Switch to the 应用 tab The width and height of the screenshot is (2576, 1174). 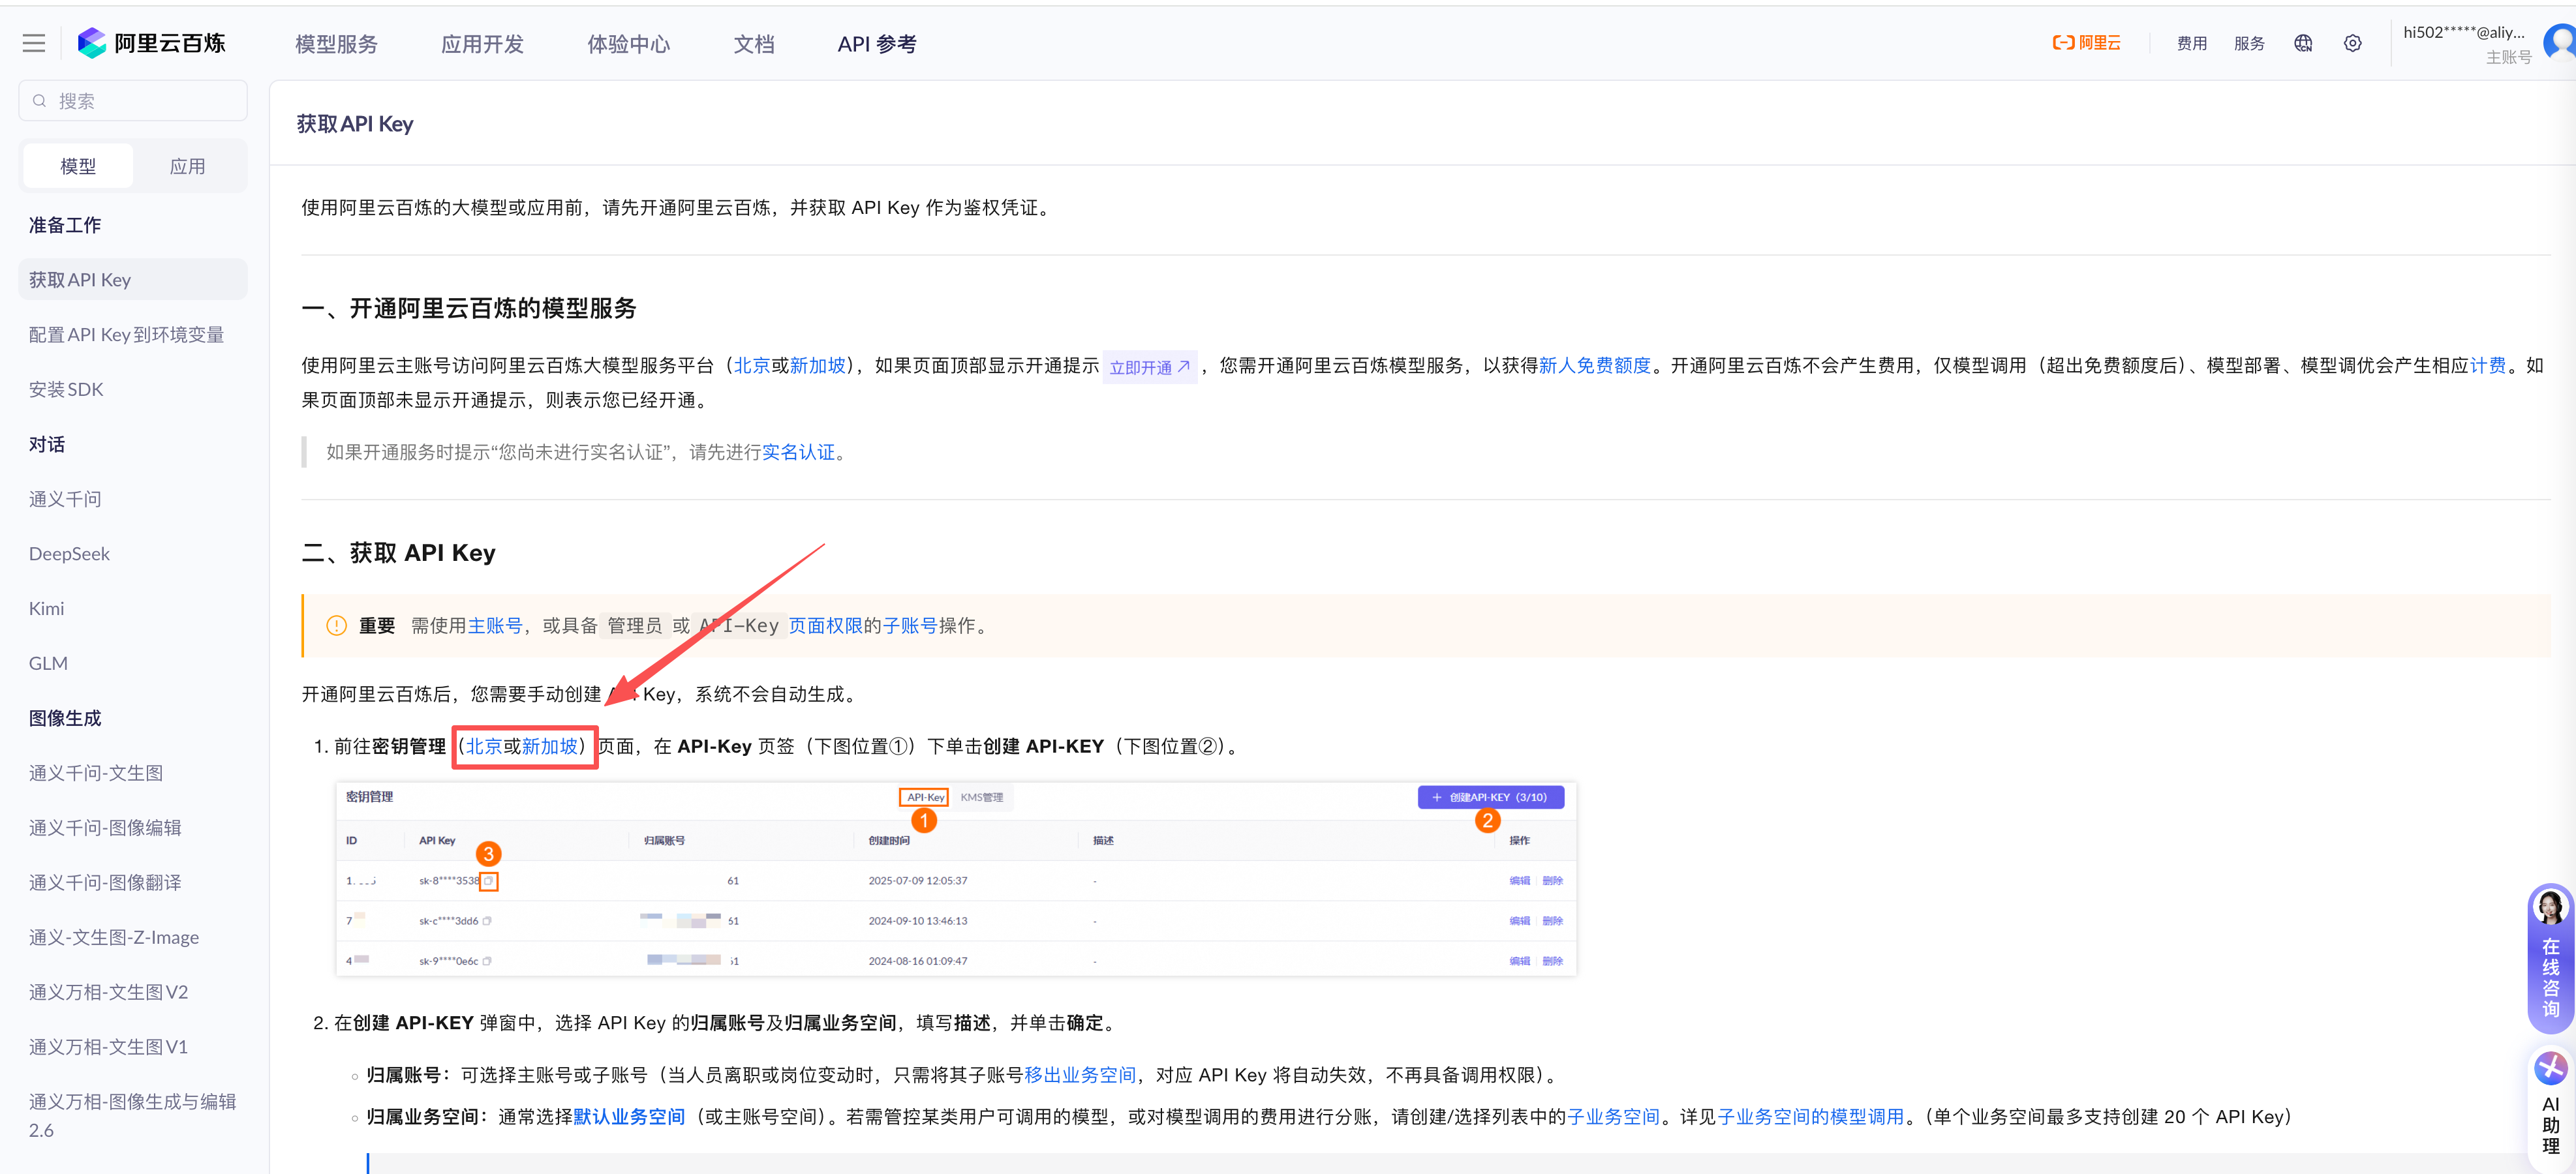(x=188, y=165)
